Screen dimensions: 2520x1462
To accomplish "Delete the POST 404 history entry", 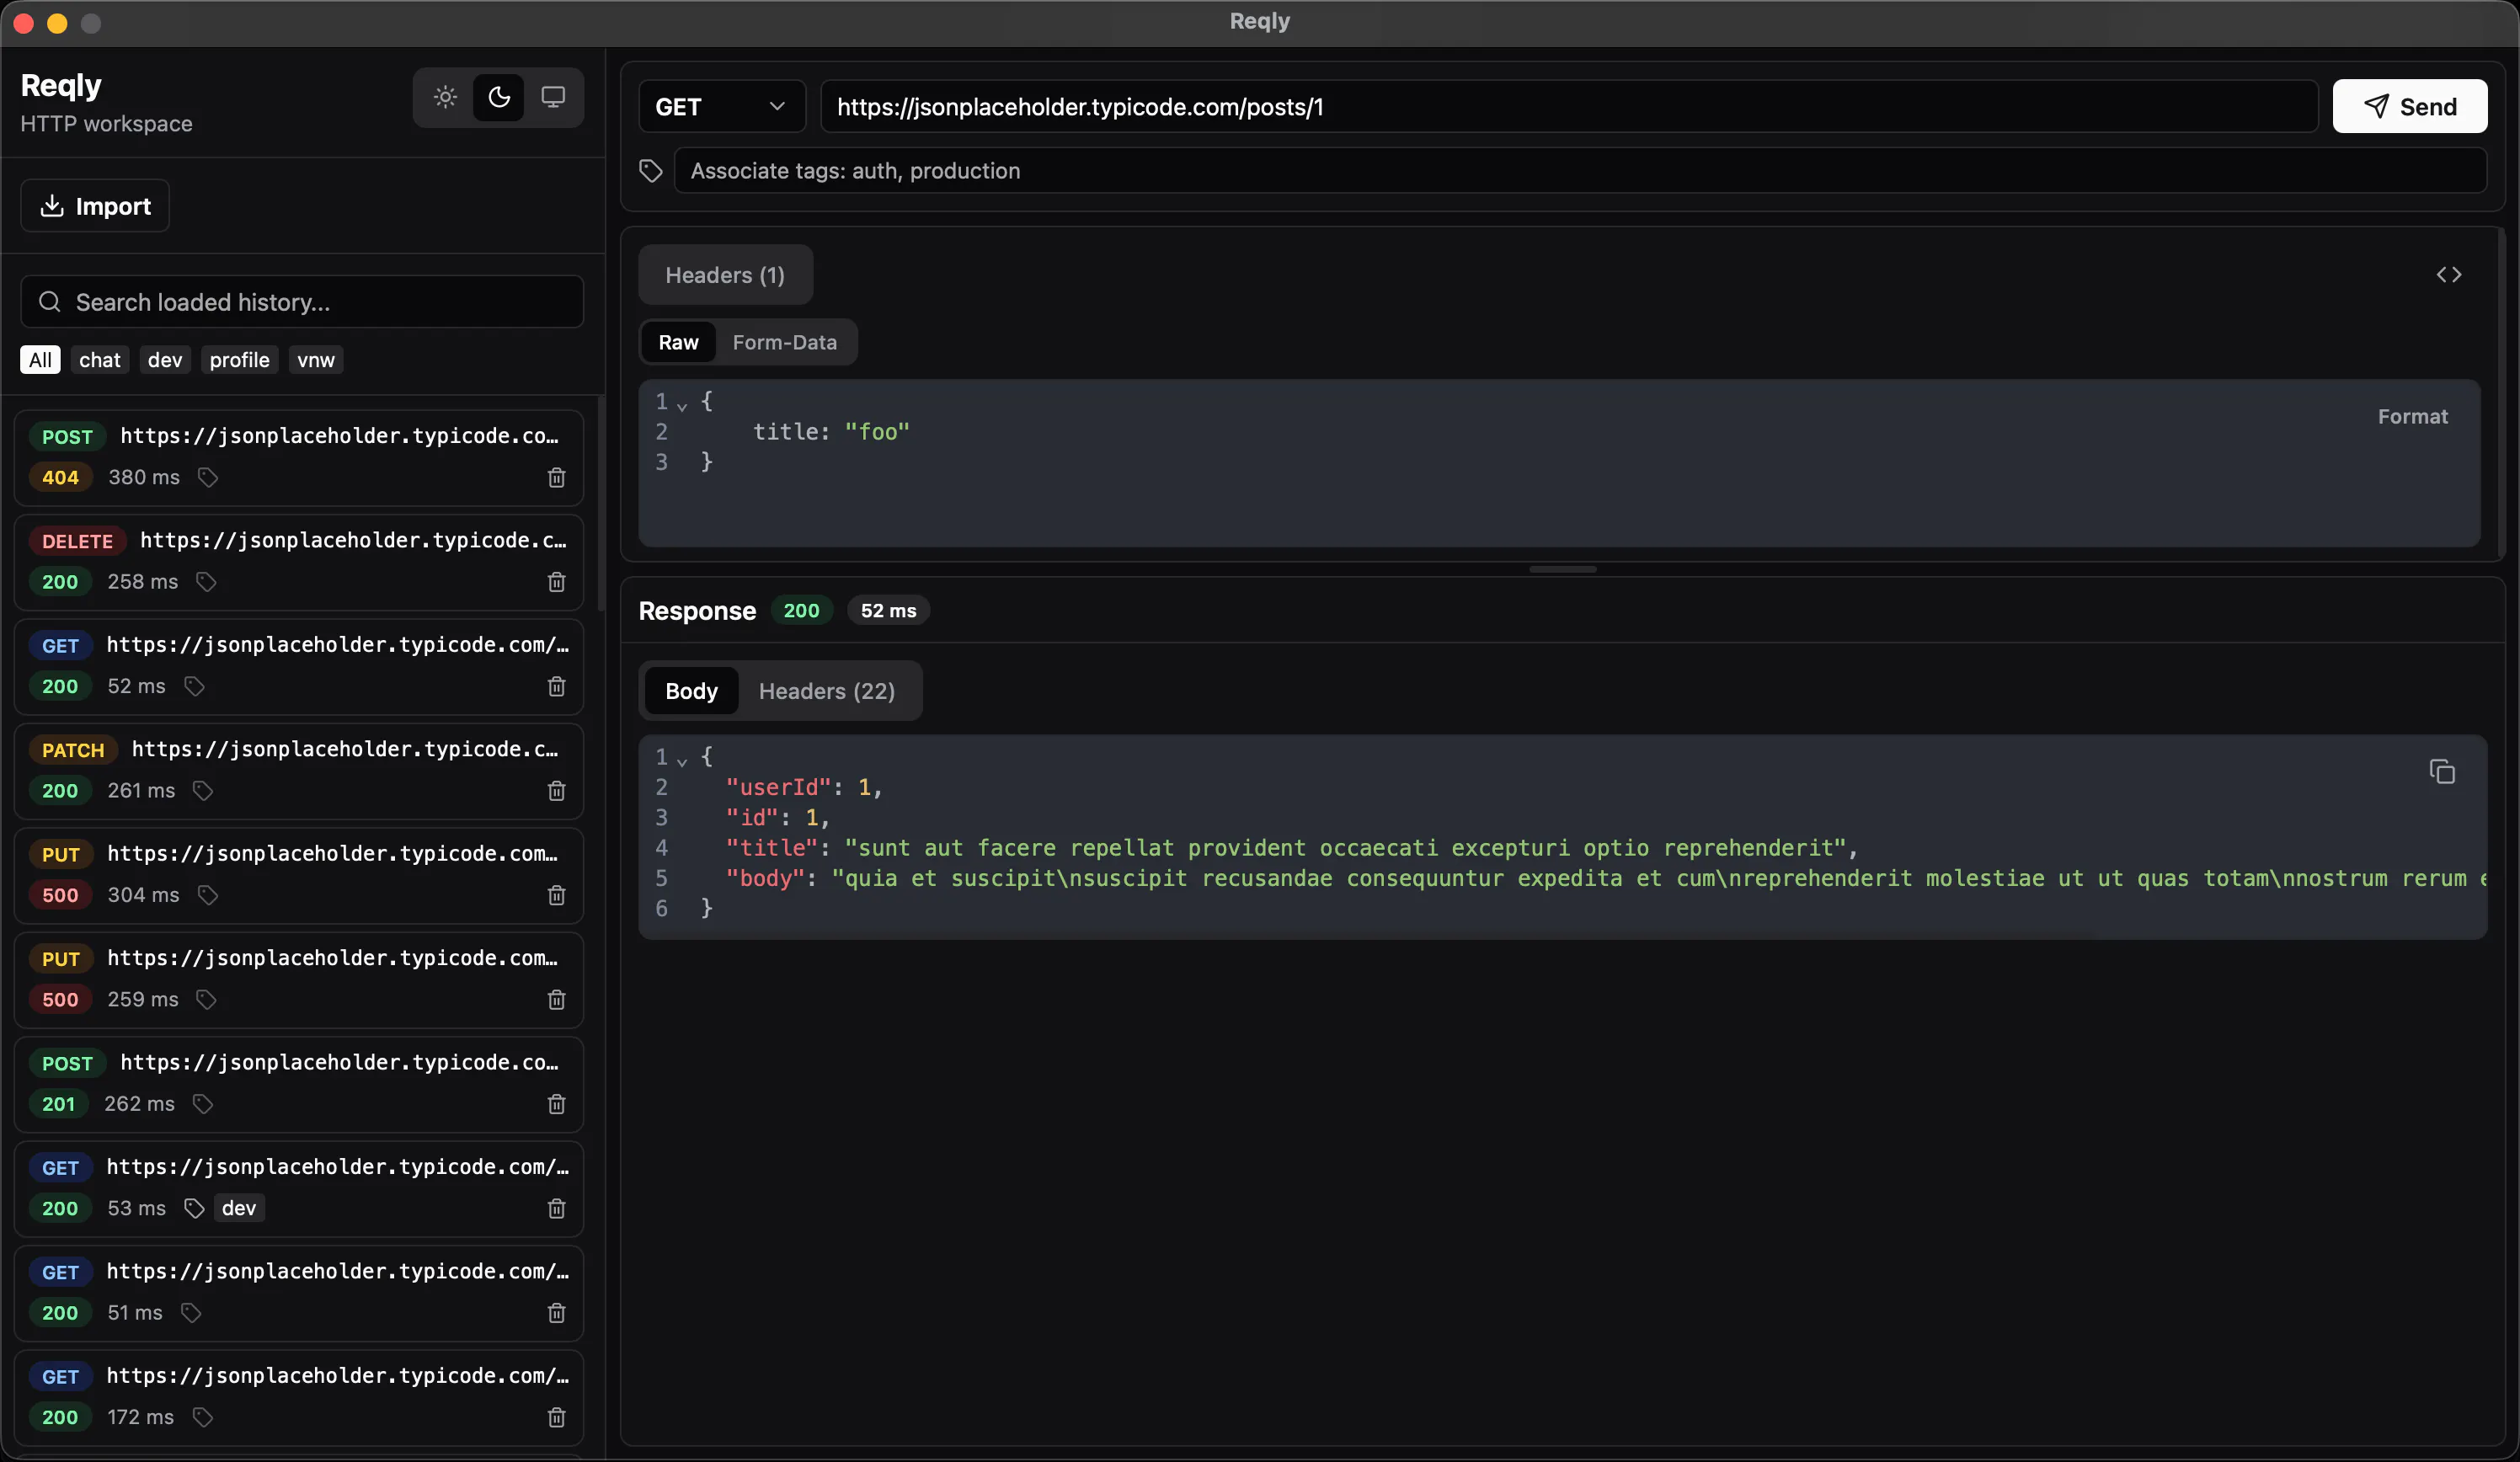I will coord(557,478).
